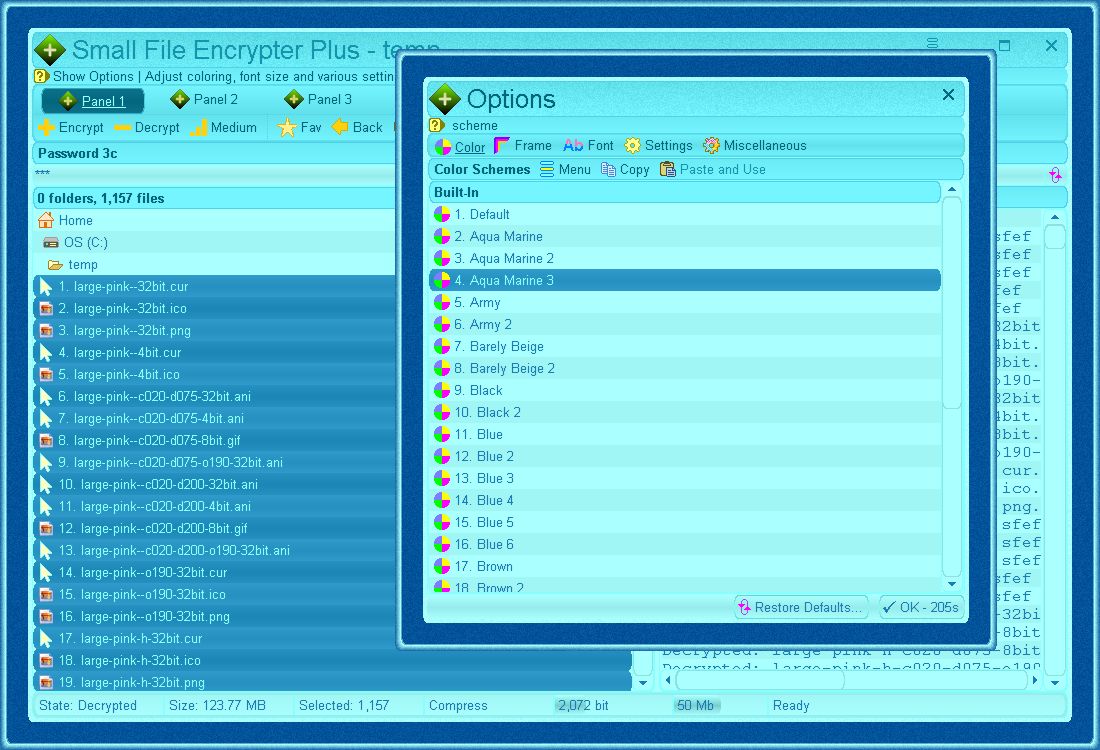Choose the 16. Blue 6 scheme

(x=685, y=544)
